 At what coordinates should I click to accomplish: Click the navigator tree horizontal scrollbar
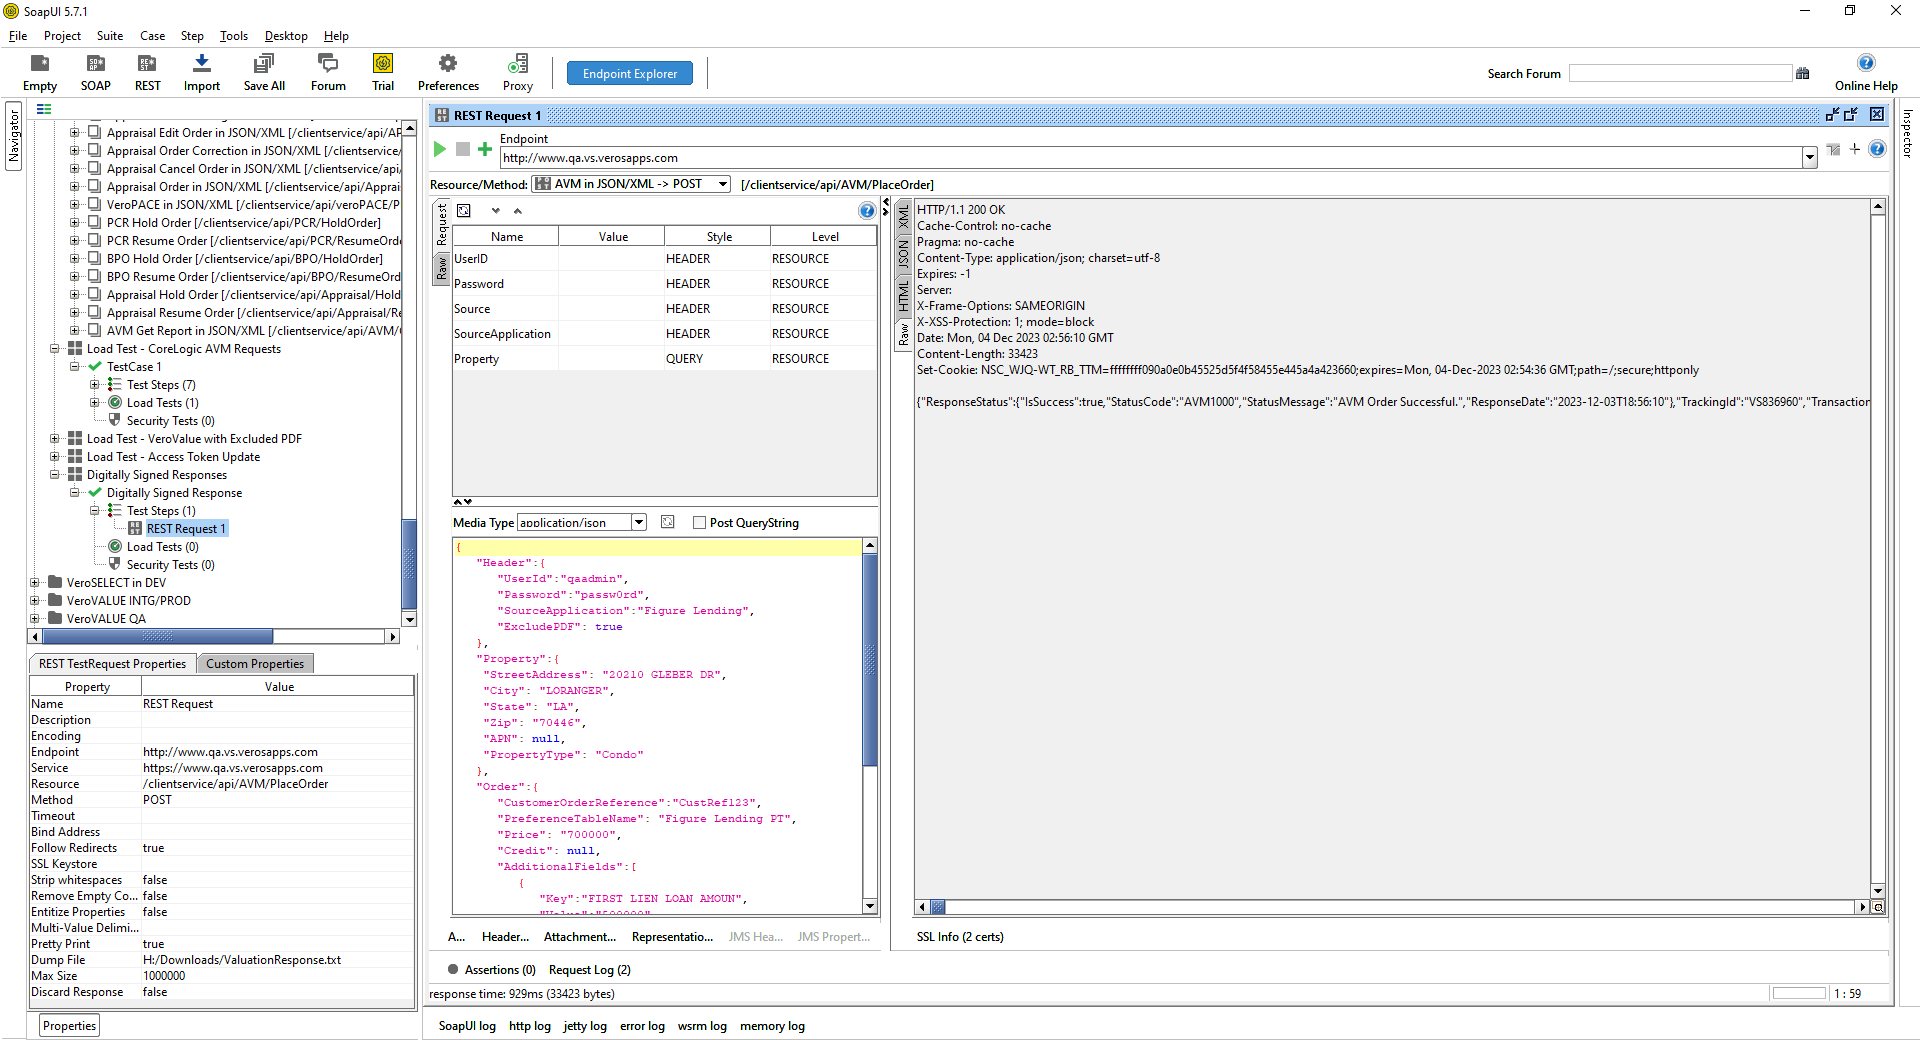click(157, 636)
